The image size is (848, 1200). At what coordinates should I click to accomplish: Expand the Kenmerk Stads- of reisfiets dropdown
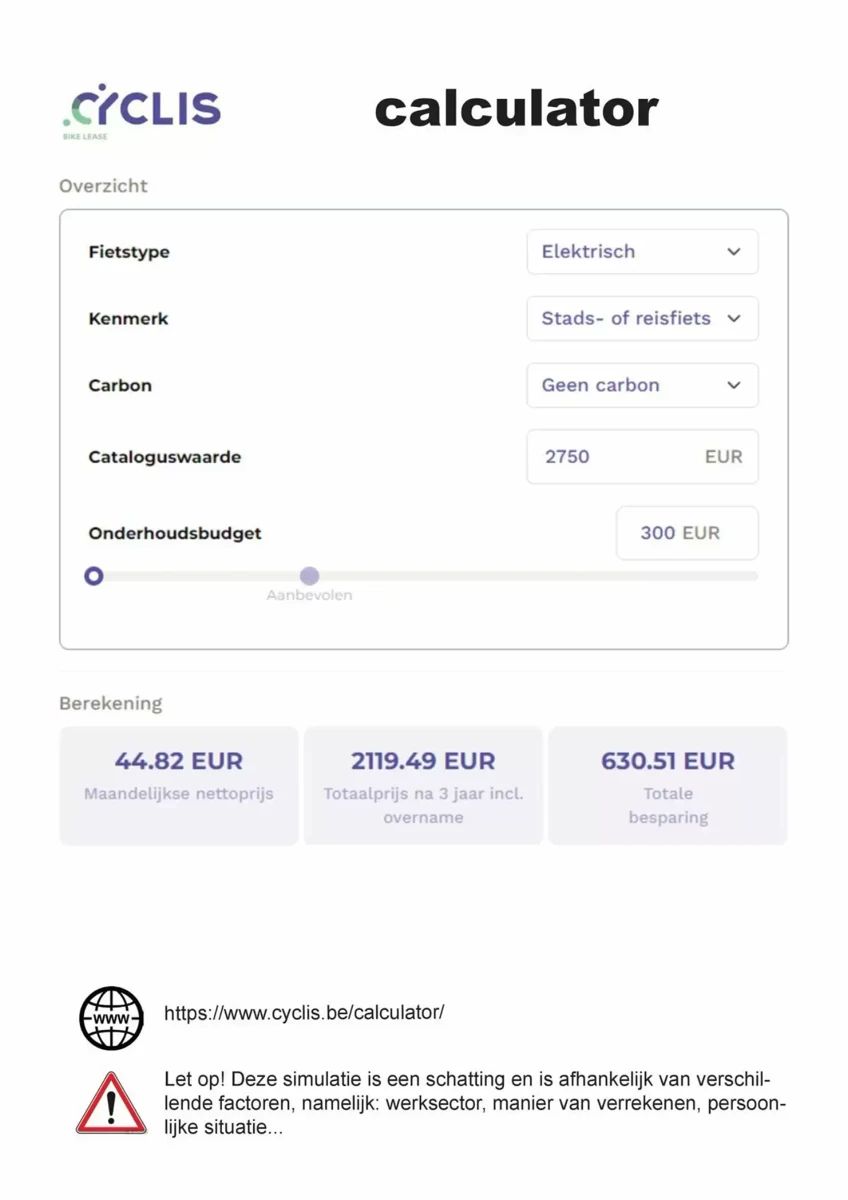642,319
